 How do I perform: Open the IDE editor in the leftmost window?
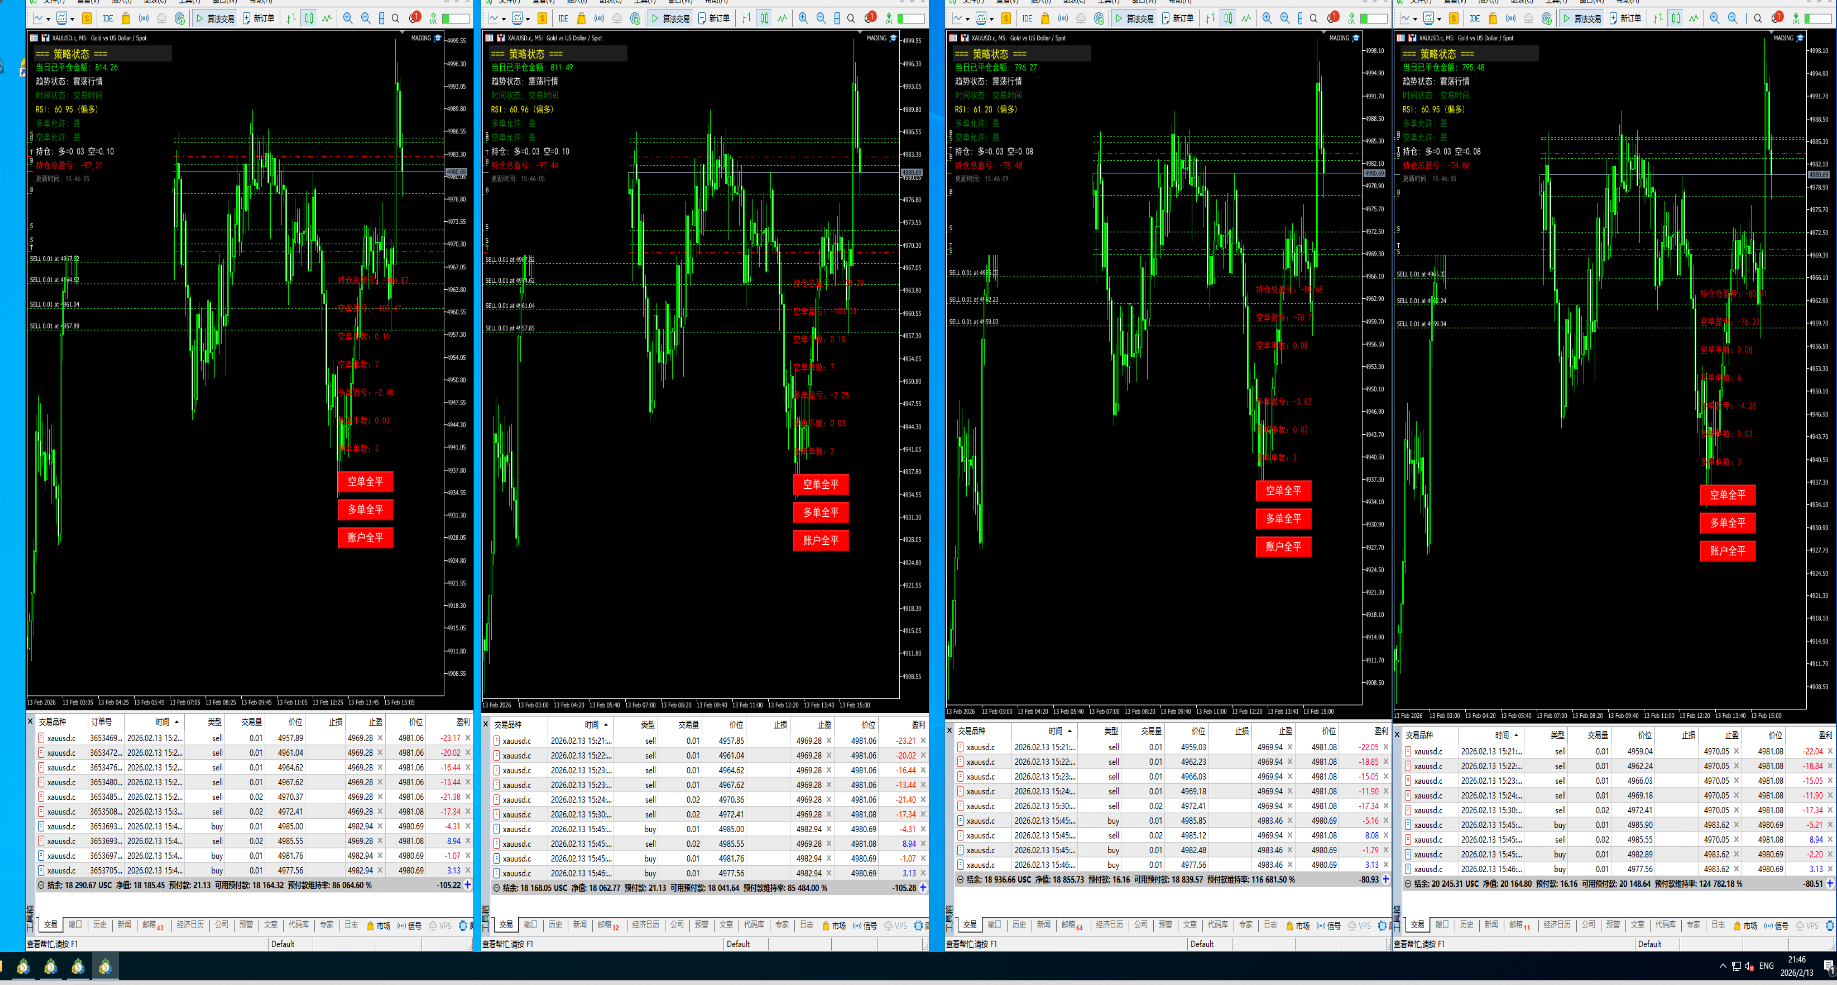tap(107, 18)
